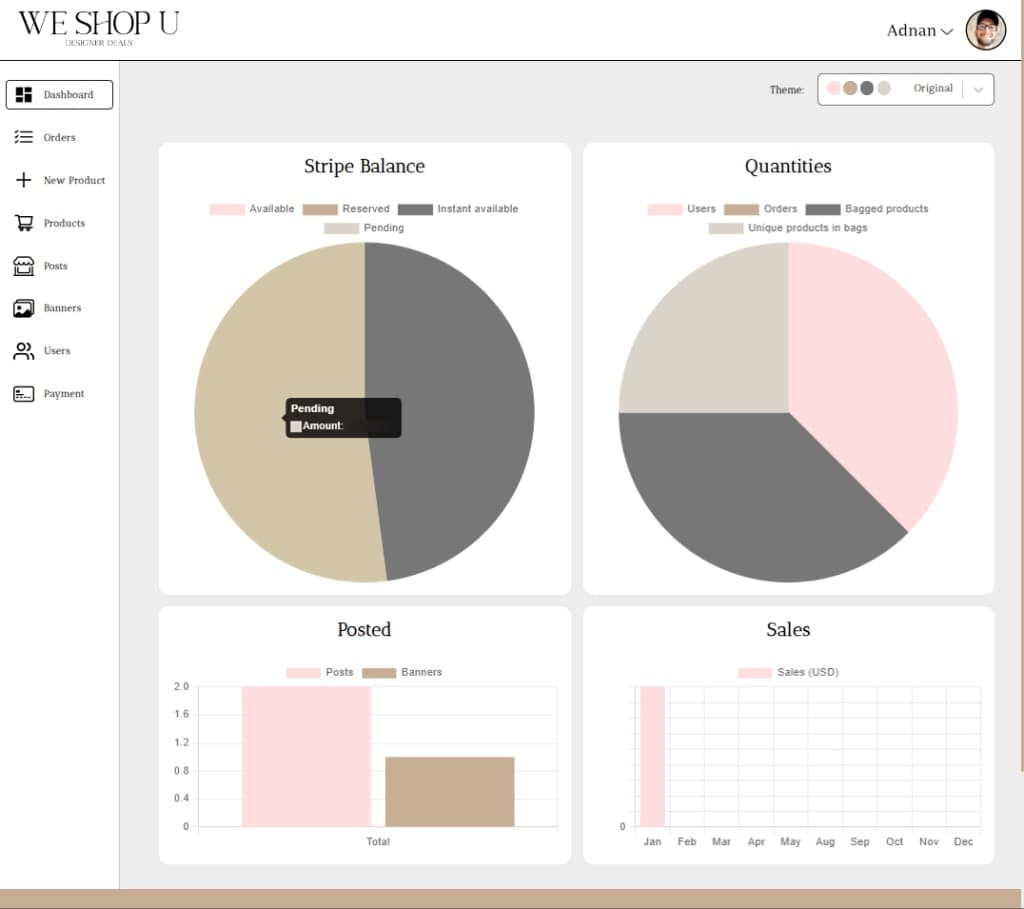Click the WE SHOP U logo
This screenshot has width=1024, height=909.
(x=98, y=25)
